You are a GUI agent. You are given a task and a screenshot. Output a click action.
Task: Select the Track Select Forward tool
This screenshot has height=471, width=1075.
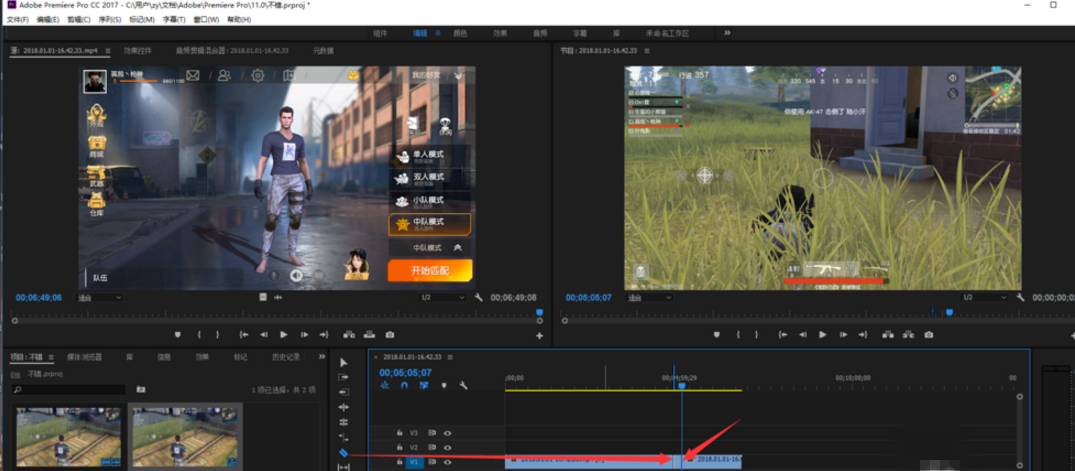pos(343,377)
